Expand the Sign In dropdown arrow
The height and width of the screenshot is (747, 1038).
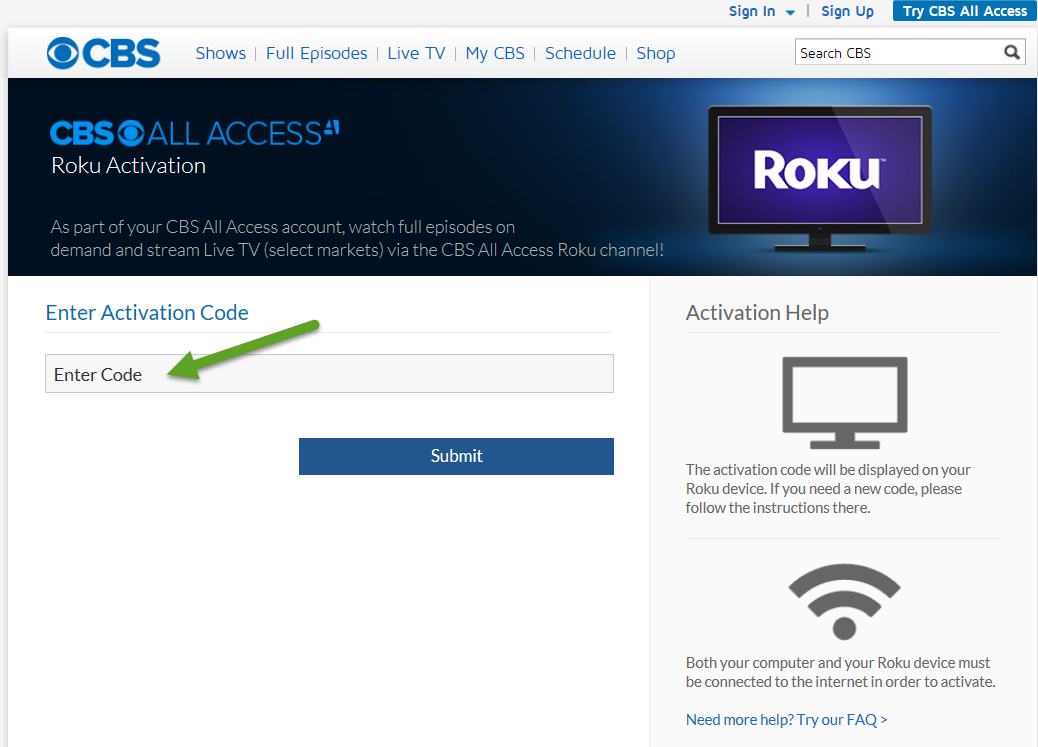(x=790, y=13)
